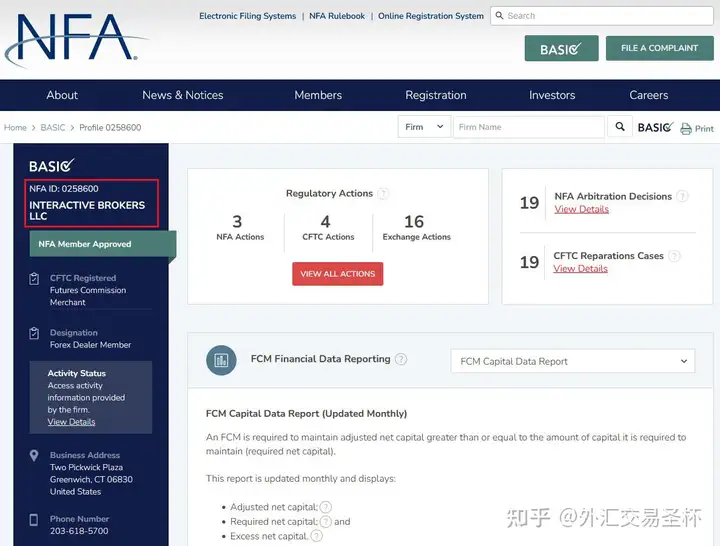The width and height of the screenshot is (720, 546).
Task: Open help icon for Adjusted net capital
Action: click(x=326, y=507)
